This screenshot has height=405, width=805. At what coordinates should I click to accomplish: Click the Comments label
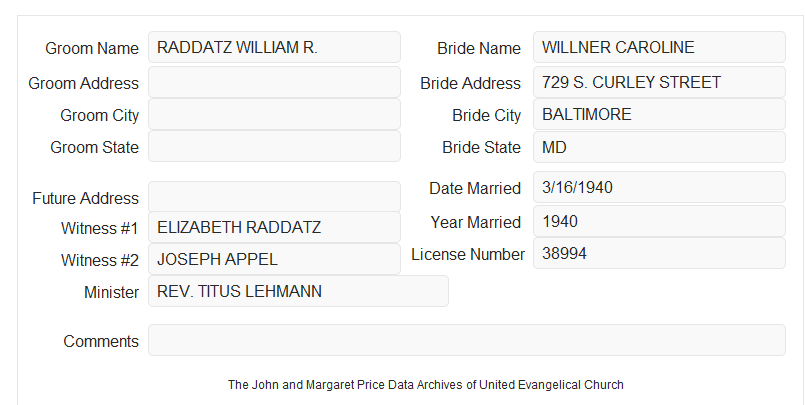[x=101, y=341]
